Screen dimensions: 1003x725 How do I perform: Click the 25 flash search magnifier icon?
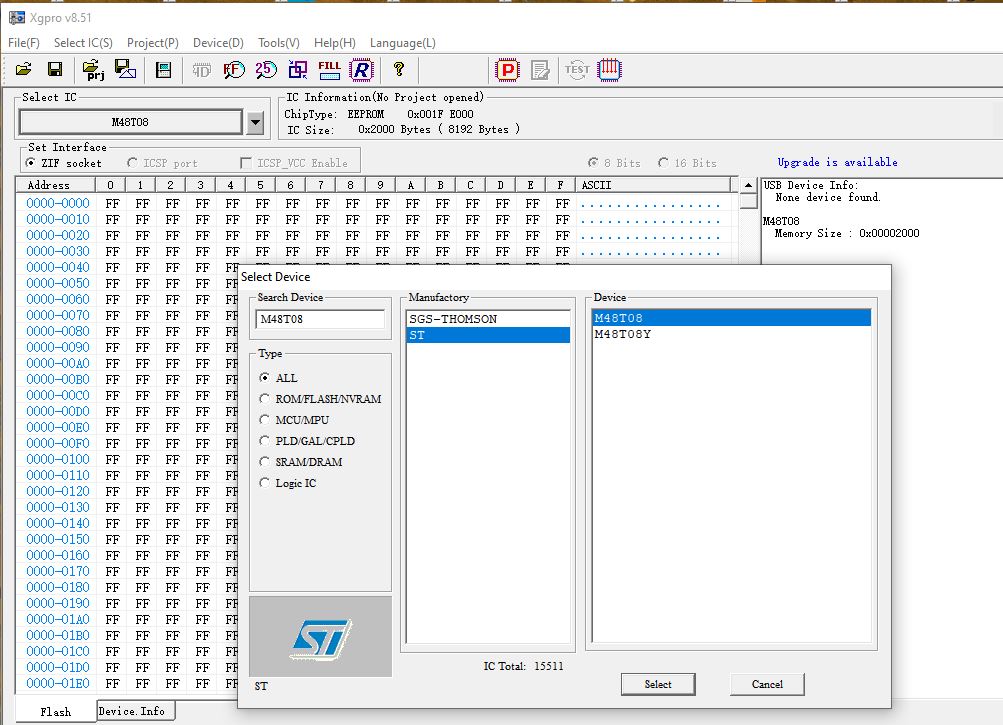tap(265, 69)
